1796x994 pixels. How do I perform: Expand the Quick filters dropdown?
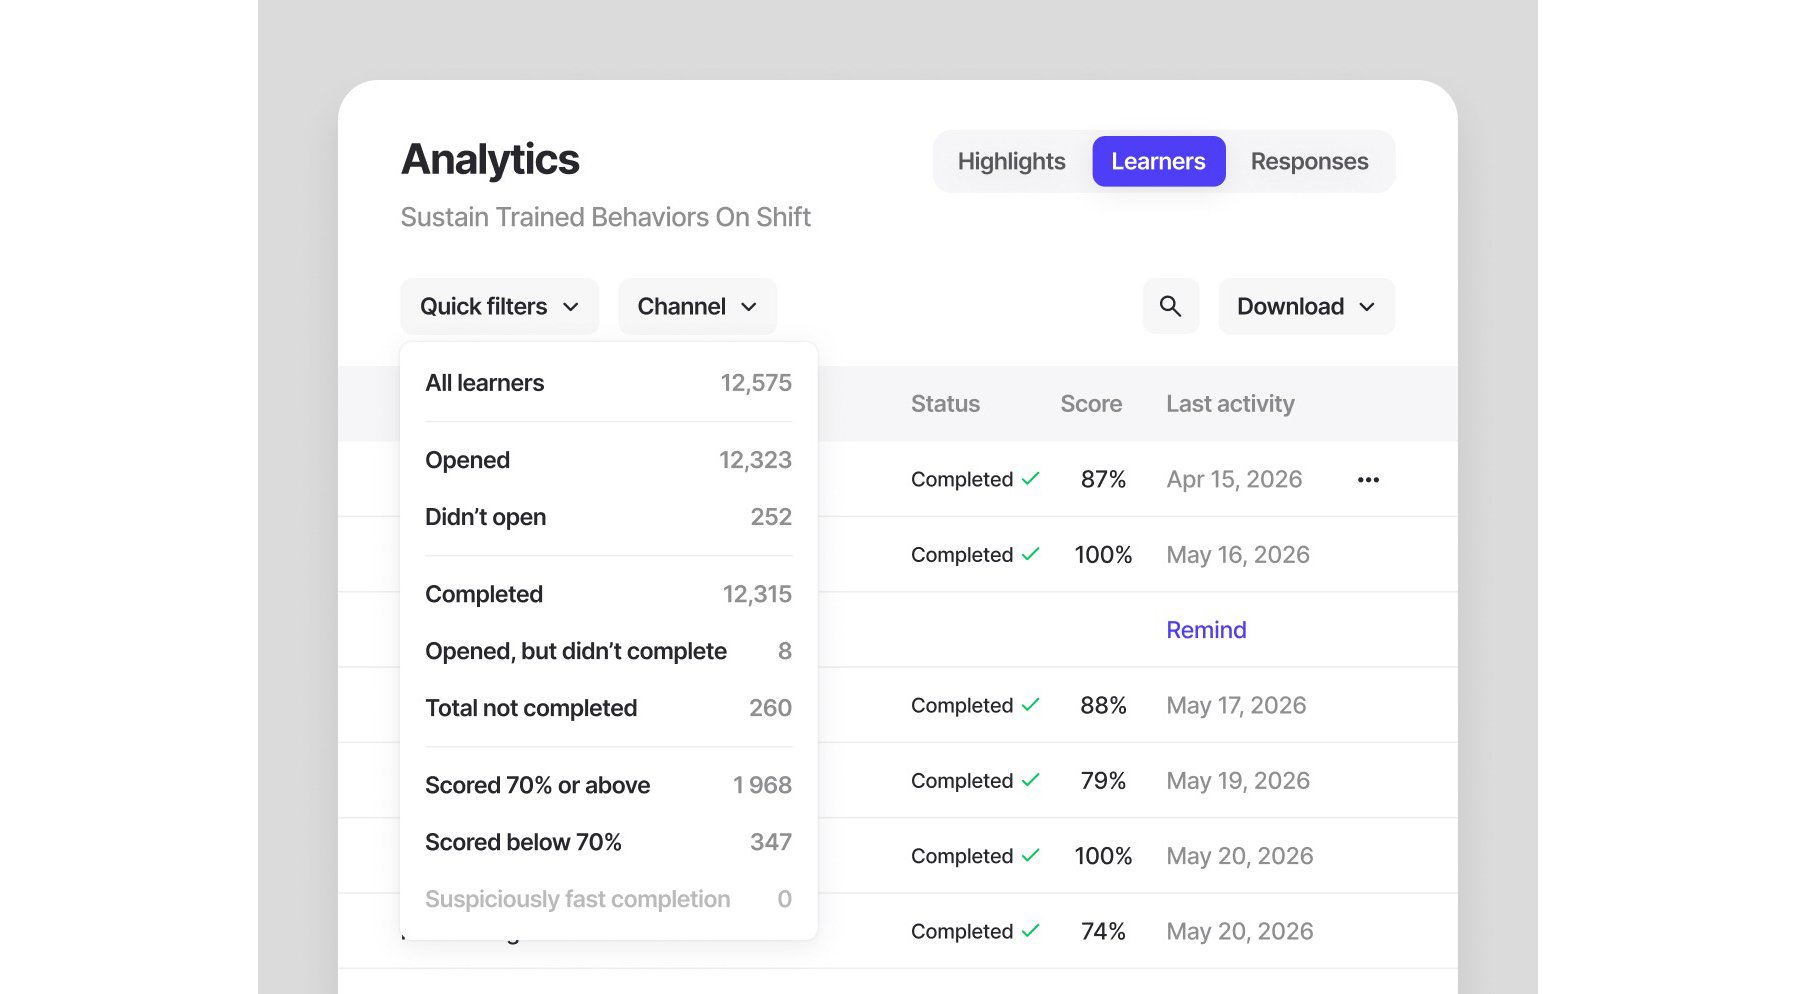pos(500,306)
